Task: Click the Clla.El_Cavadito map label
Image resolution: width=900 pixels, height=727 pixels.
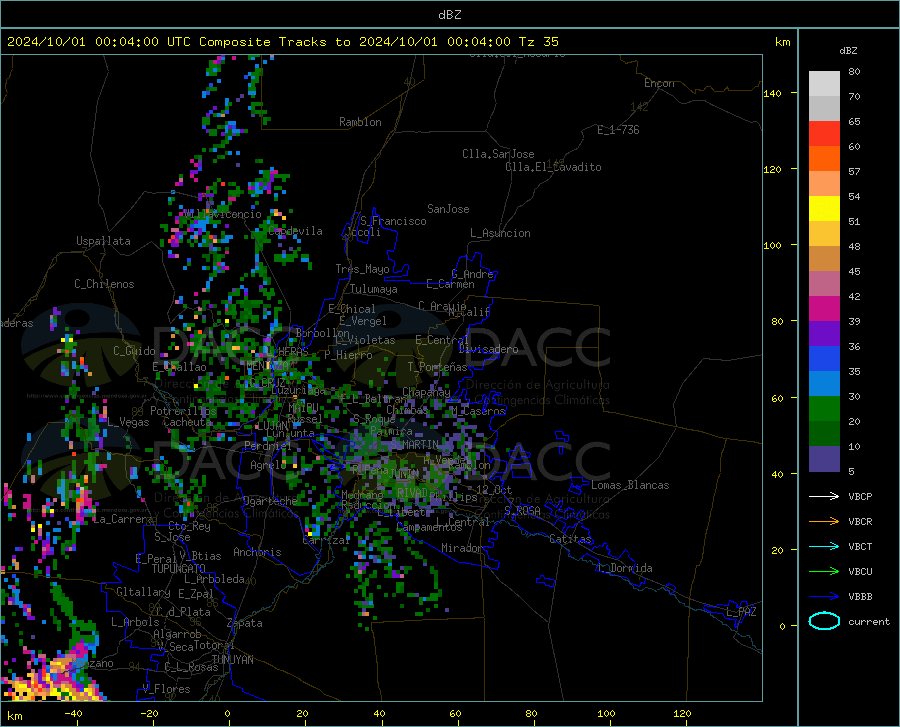Action: point(553,167)
